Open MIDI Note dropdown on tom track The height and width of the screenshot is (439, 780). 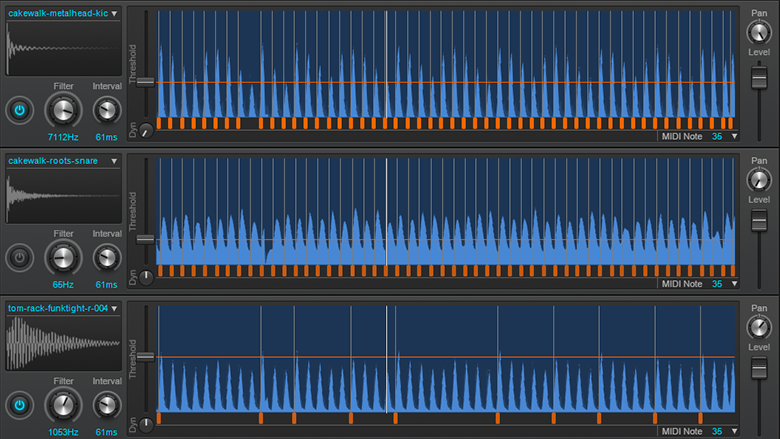[x=734, y=432]
